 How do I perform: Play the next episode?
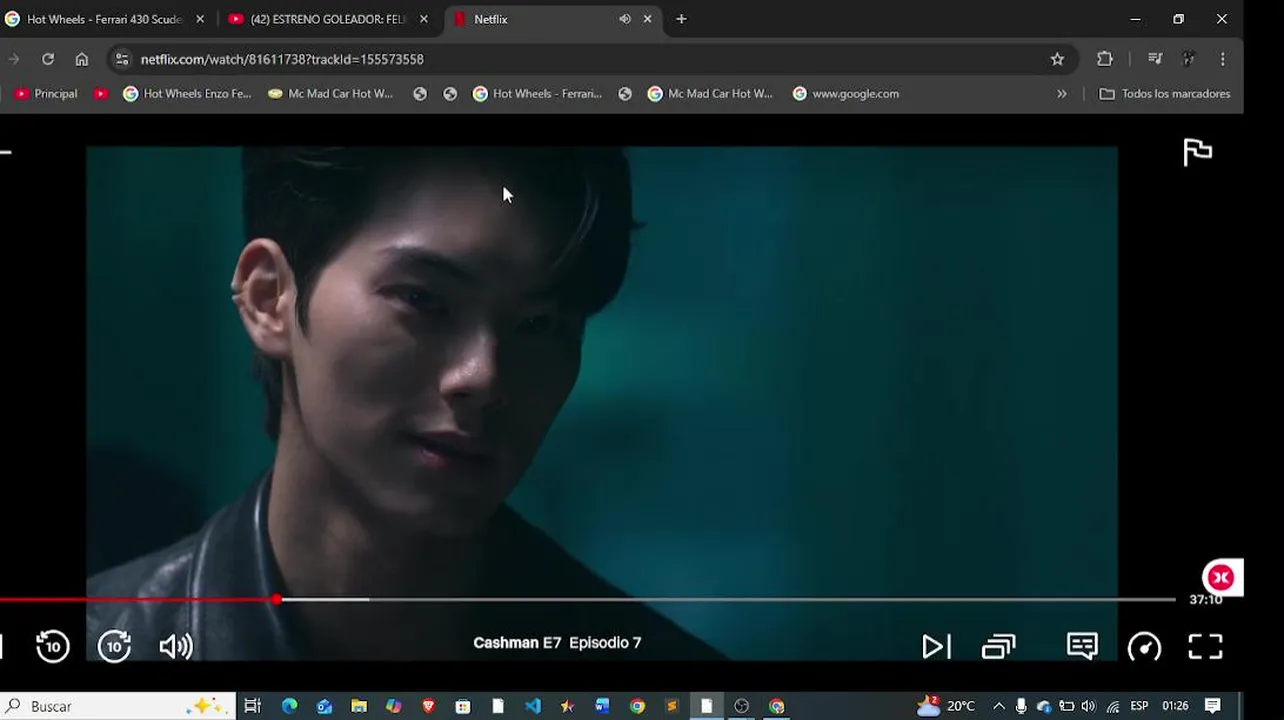click(936, 647)
